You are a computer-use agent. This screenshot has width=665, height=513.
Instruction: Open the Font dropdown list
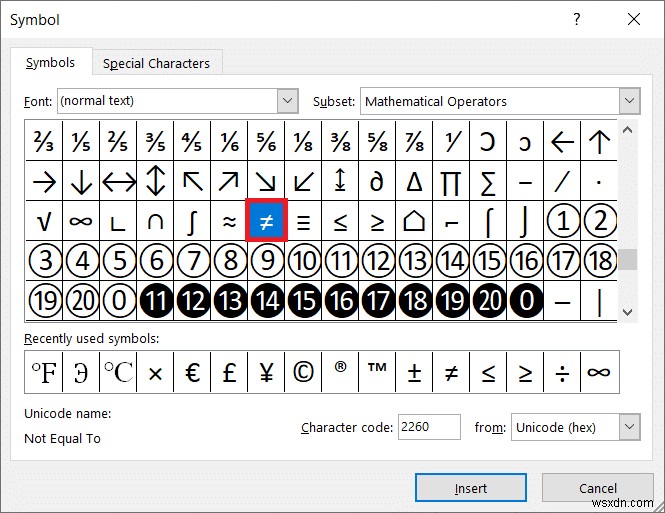(288, 101)
